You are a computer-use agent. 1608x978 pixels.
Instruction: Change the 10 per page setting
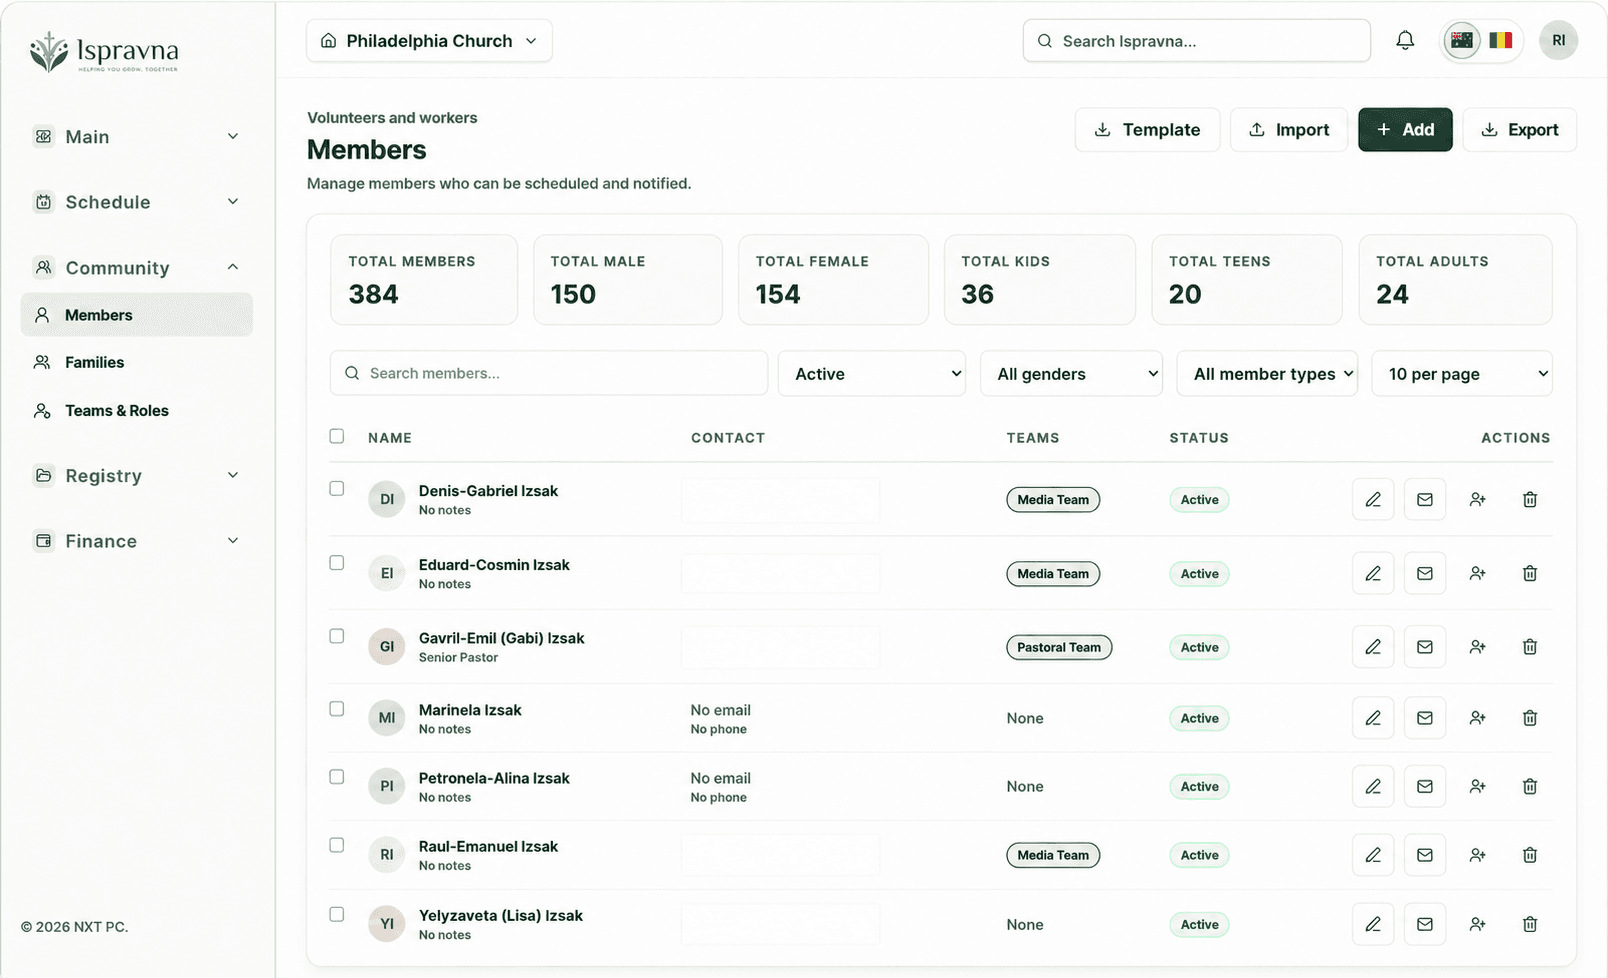click(x=1462, y=373)
